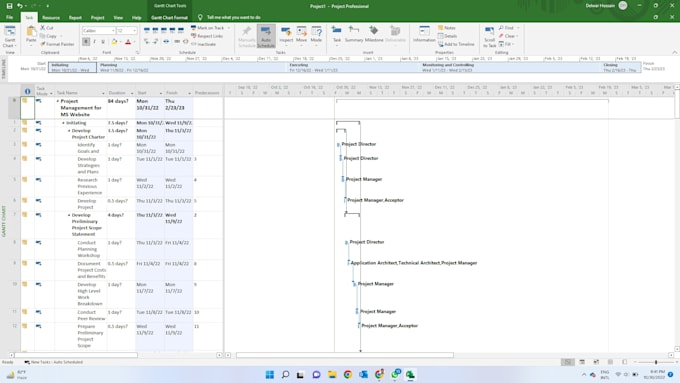
Task: Click the Executing phase on the timeline
Action: 353,67
